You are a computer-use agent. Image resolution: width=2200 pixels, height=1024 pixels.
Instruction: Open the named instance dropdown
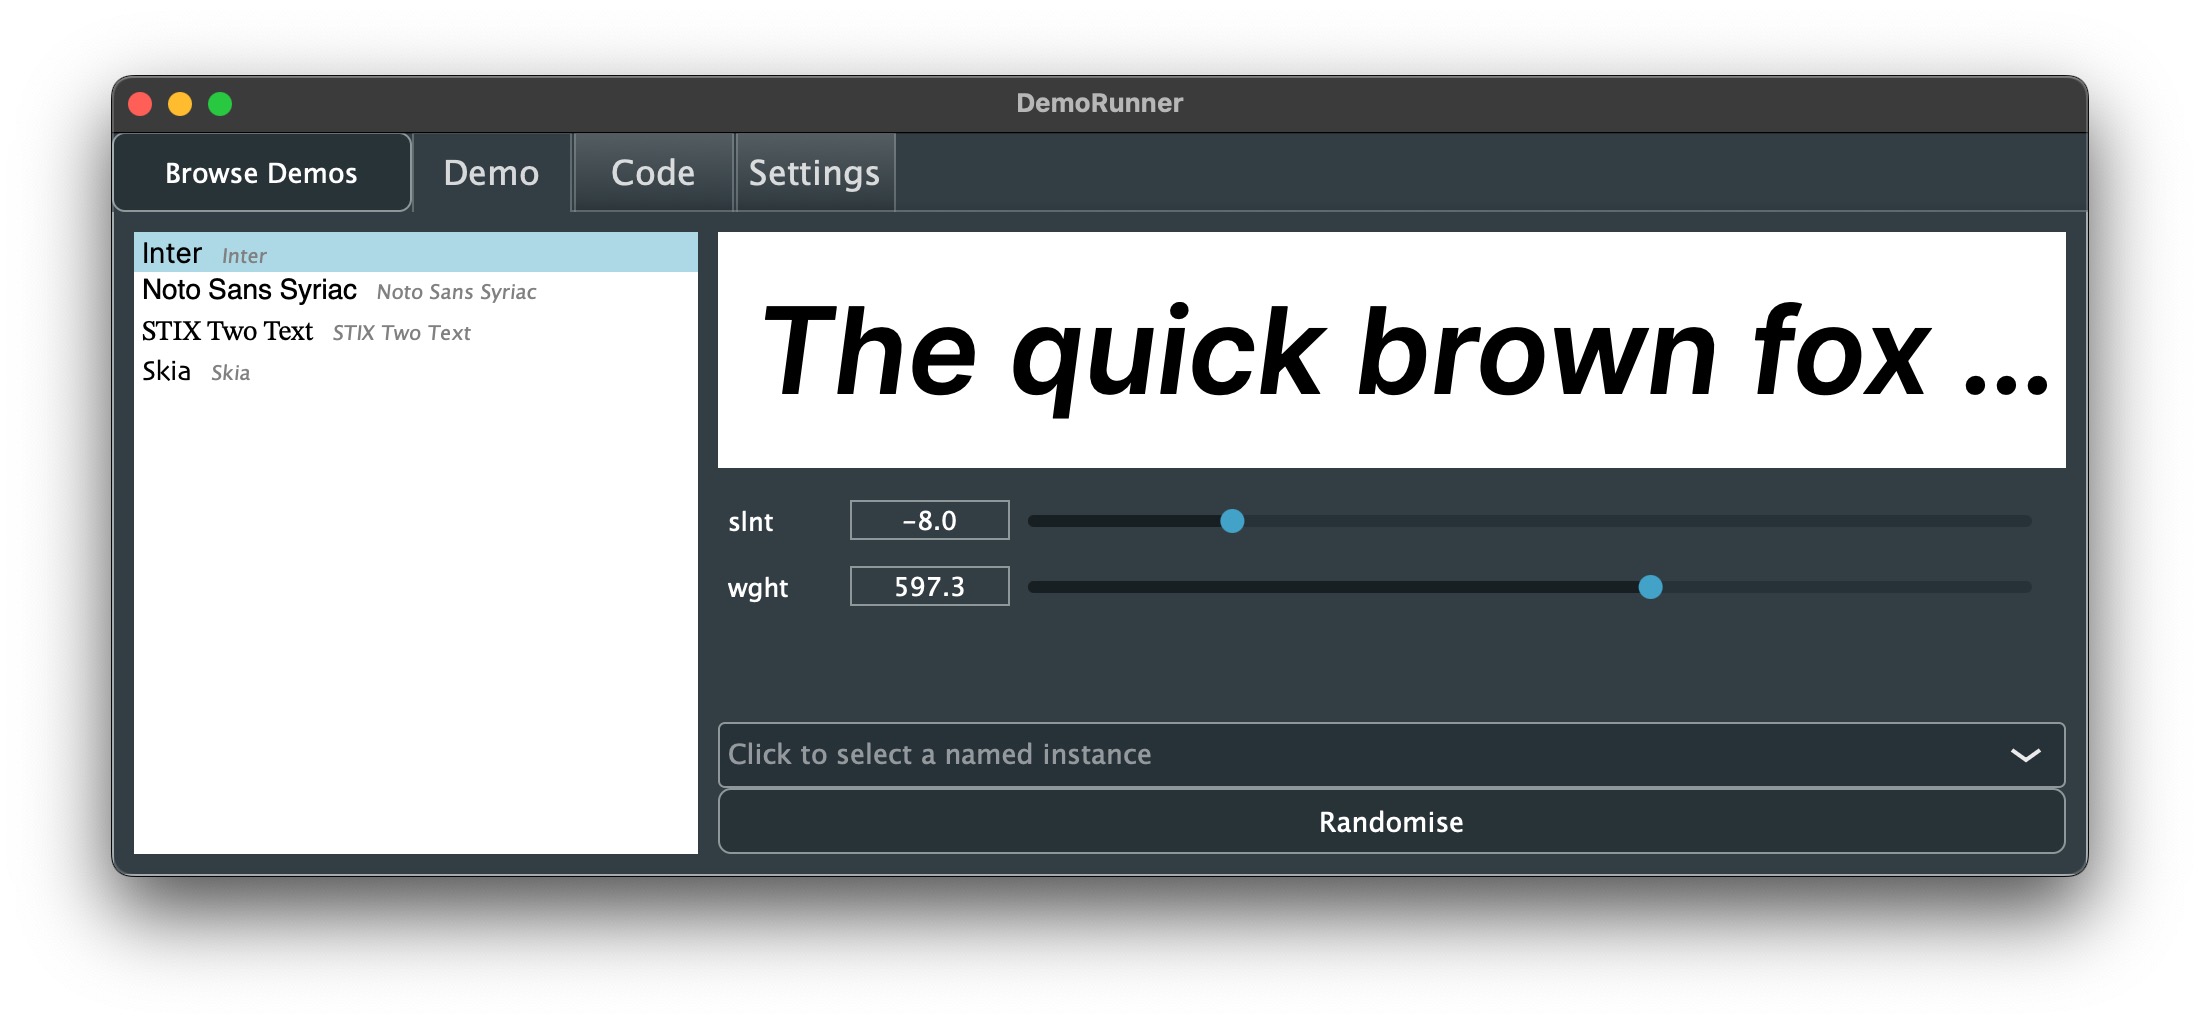tap(1391, 755)
